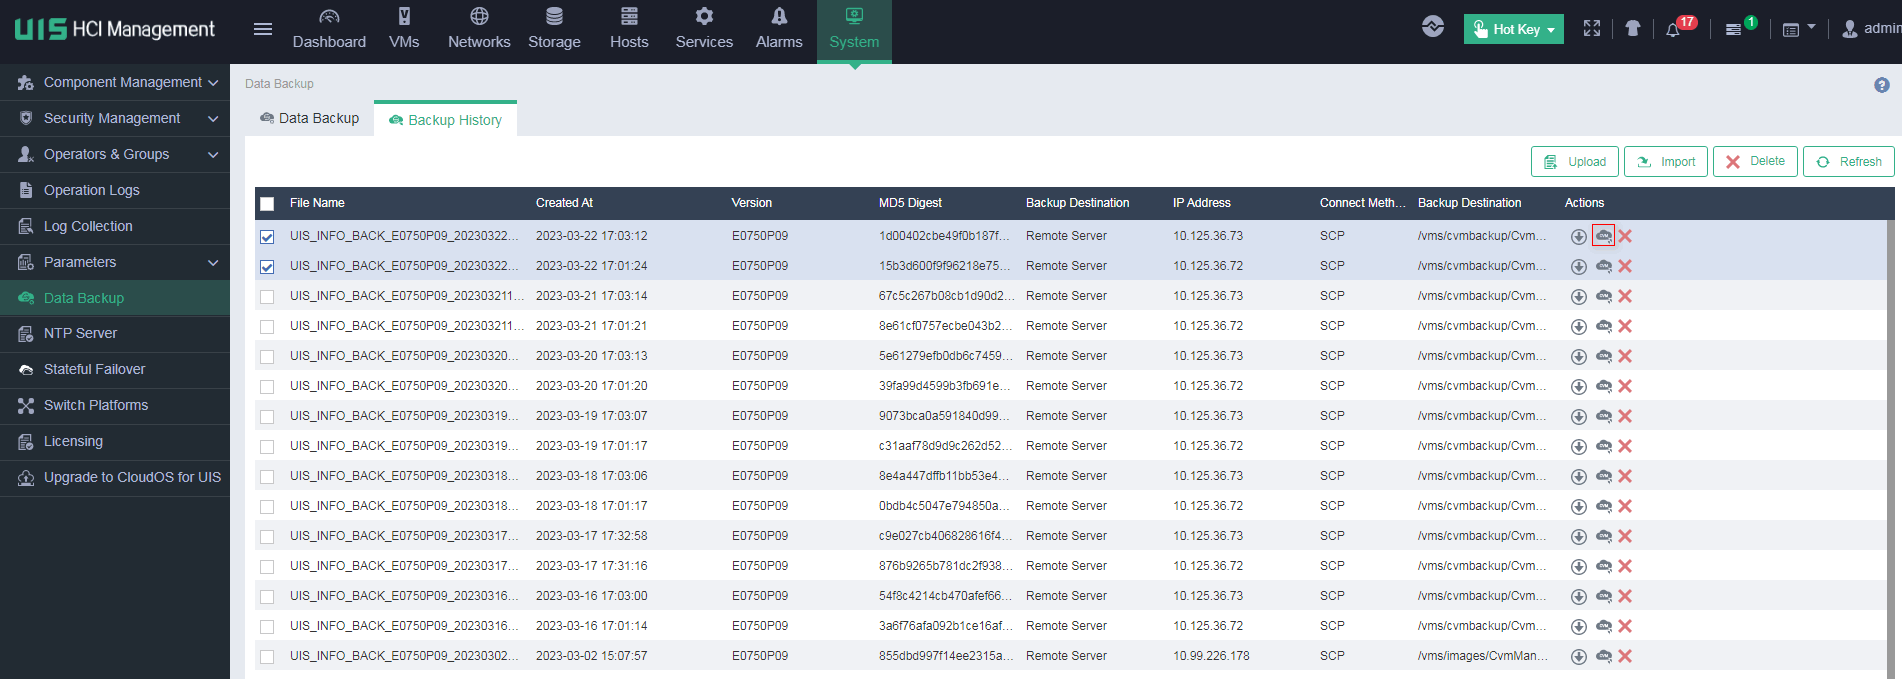Open Stateful Failover in the sidebar
The image size is (1902, 679).
point(115,369)
